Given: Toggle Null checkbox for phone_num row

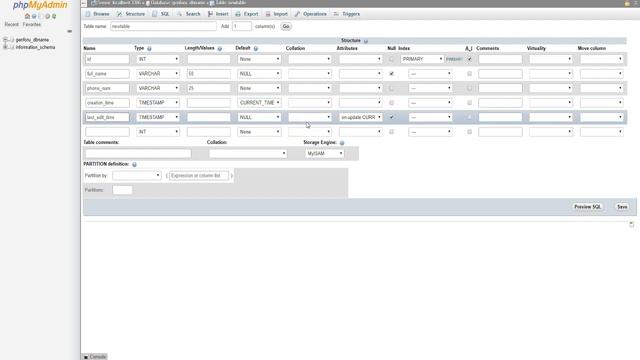Looking at the screenshot, I should tap(391, 88).
